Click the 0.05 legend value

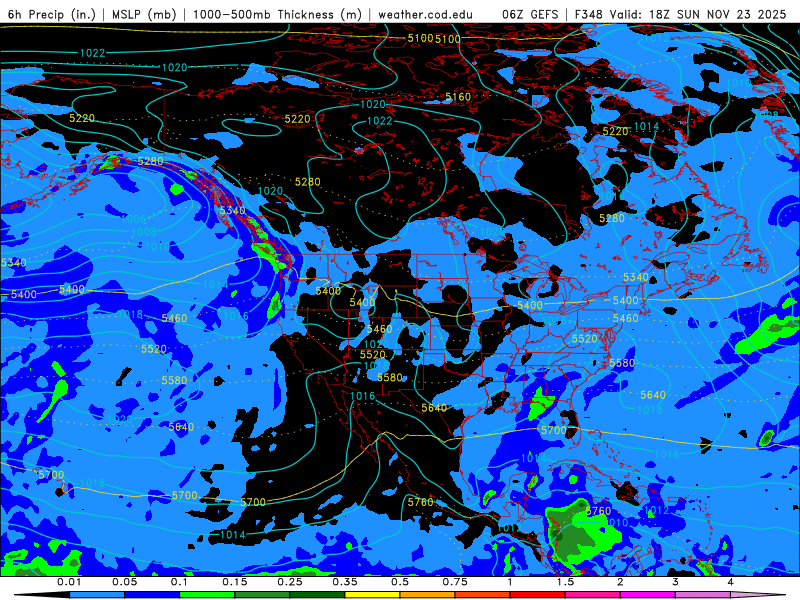coord(124,582)
